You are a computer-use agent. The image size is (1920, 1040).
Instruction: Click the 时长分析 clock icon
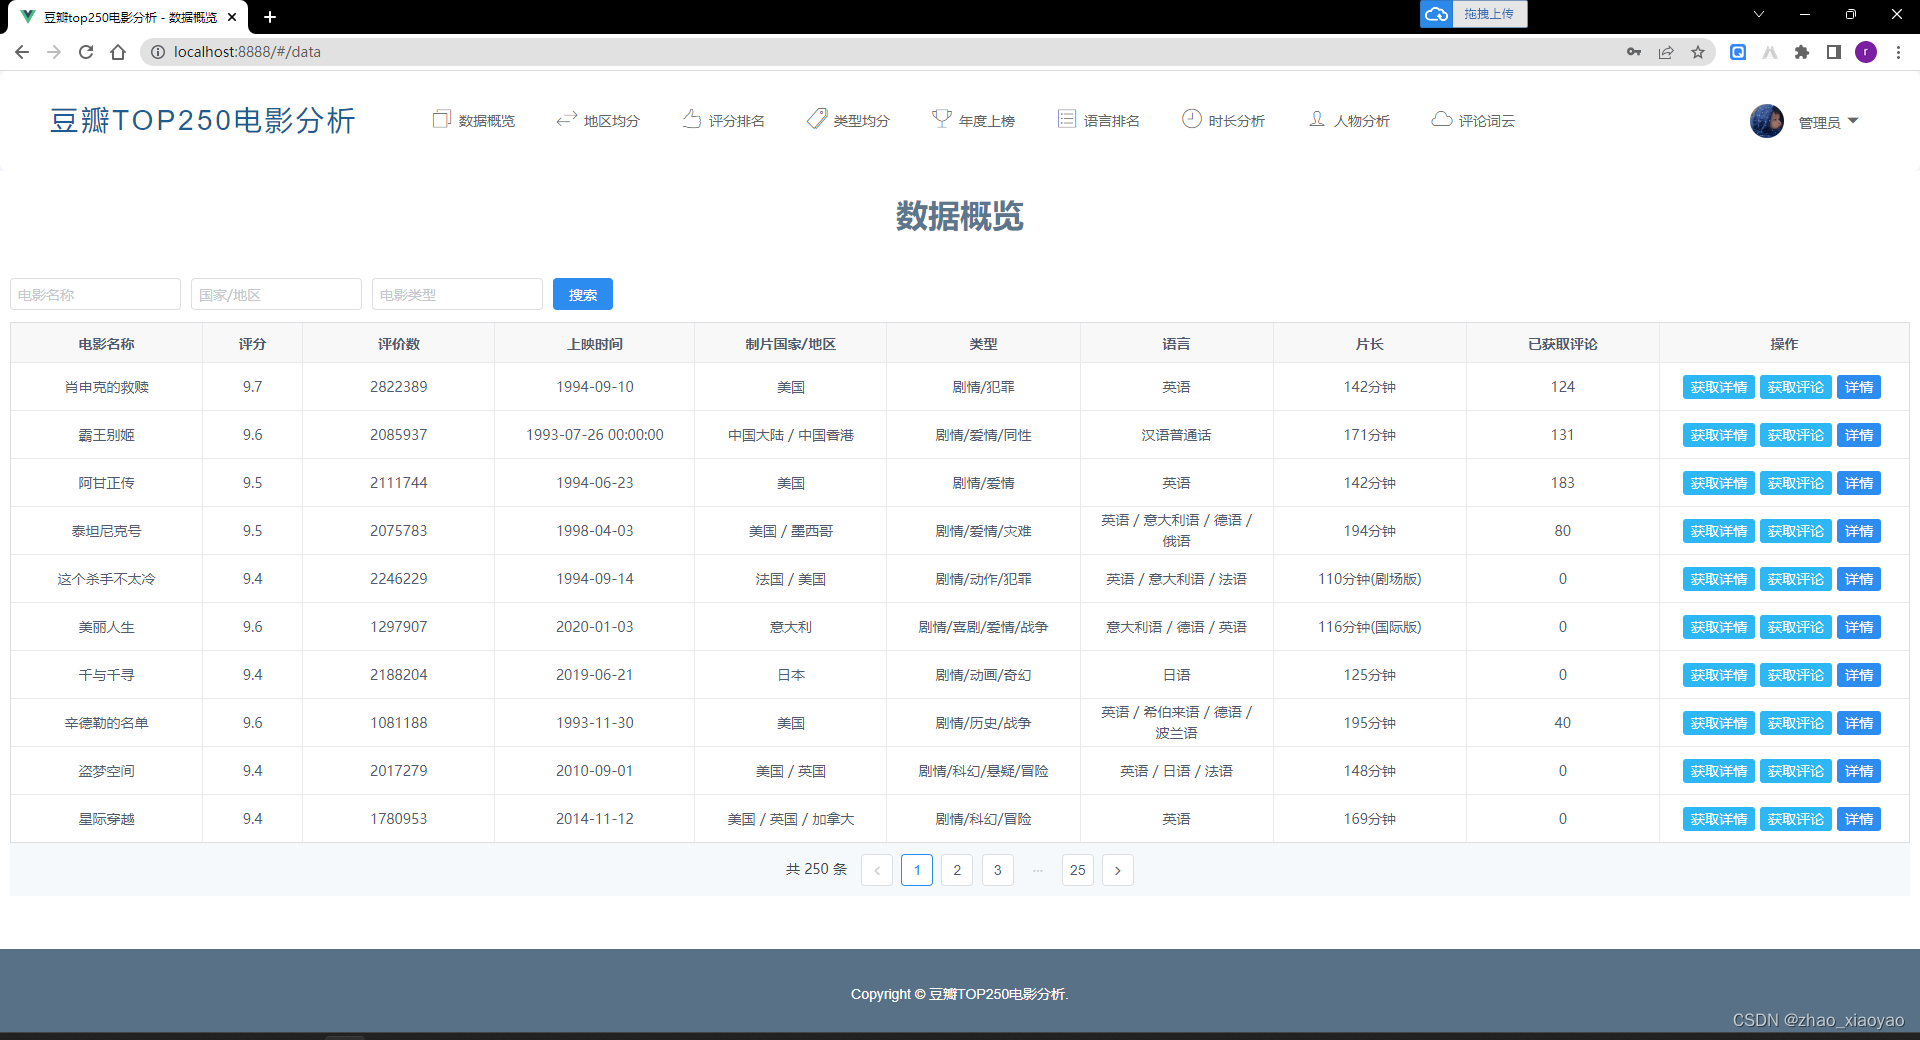[x=1192, y=119]
